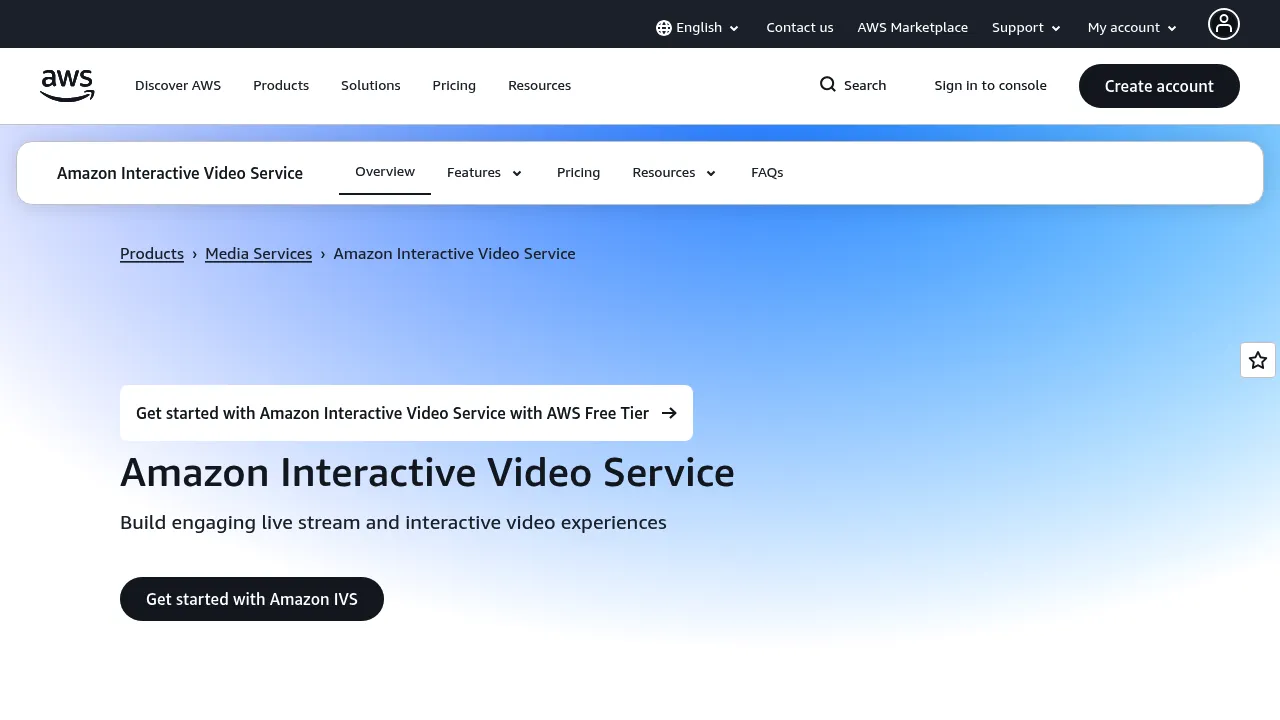Click Get started with Amazon IVS button
Screen dimensions: 1280x720
[x=252, y=599]
